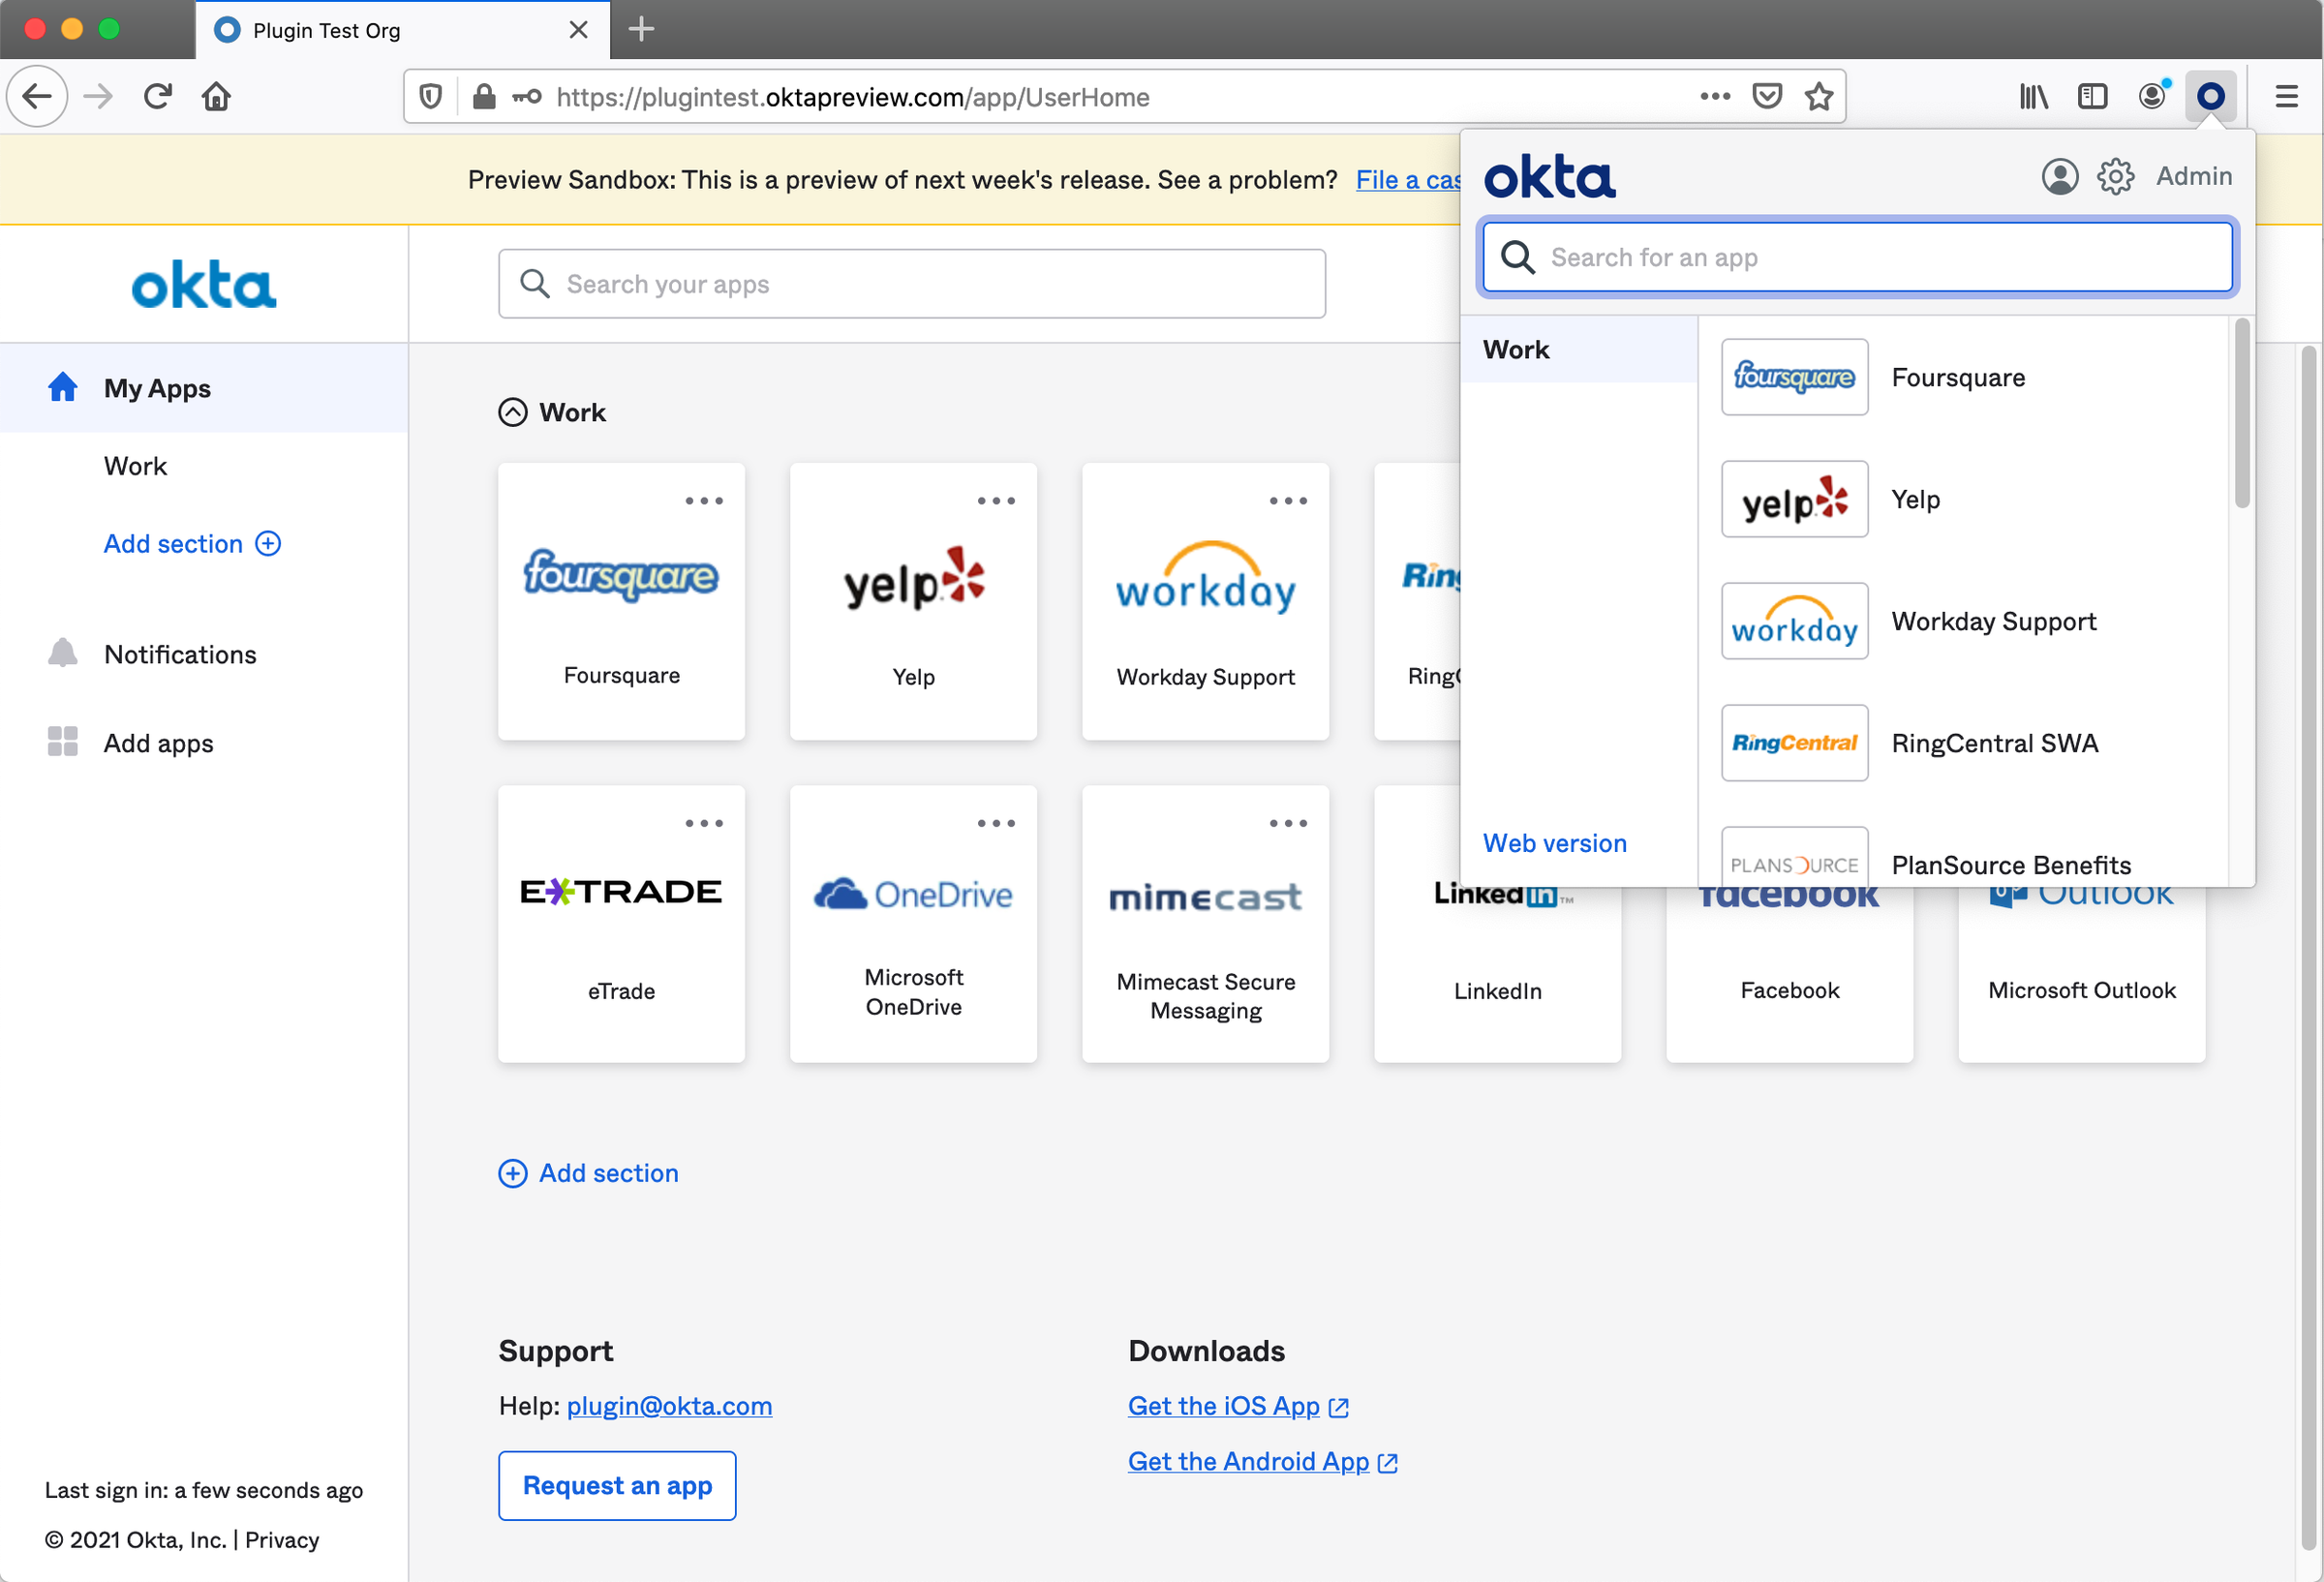Screen dimensions: 2324x1582
Task: Focus the Search your apps field
Action: point(912,284)
